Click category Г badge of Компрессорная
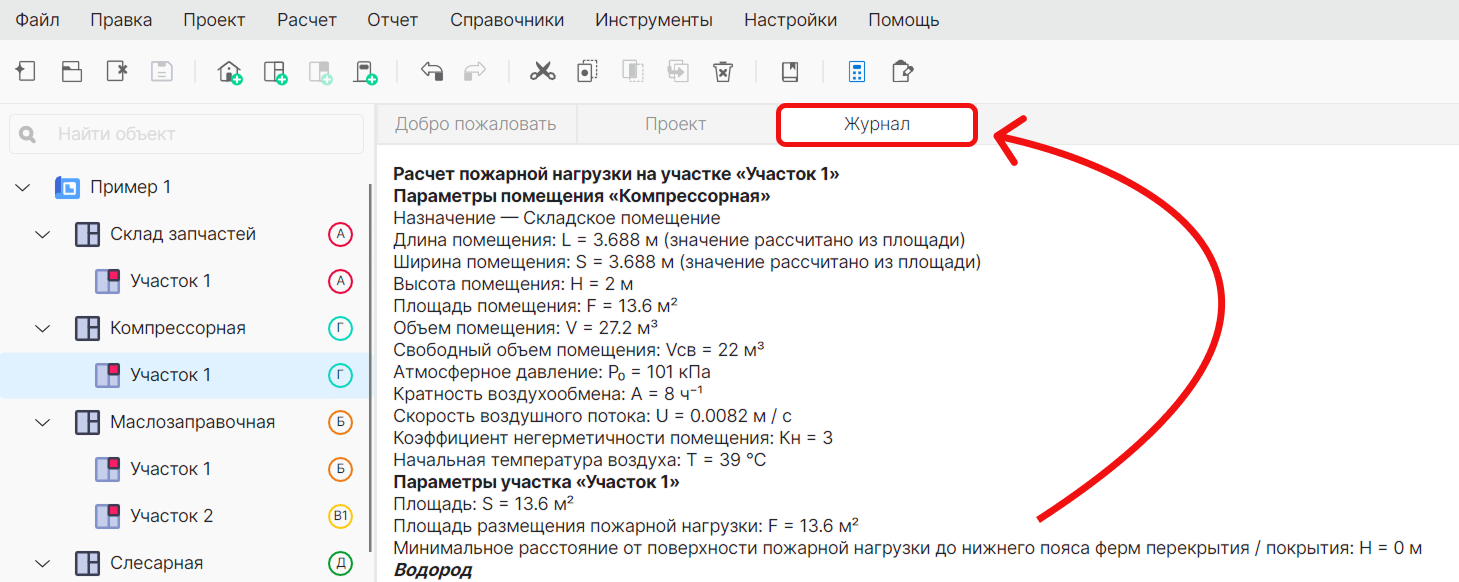This screenshot has height=582, width=1459. point(341,328)
